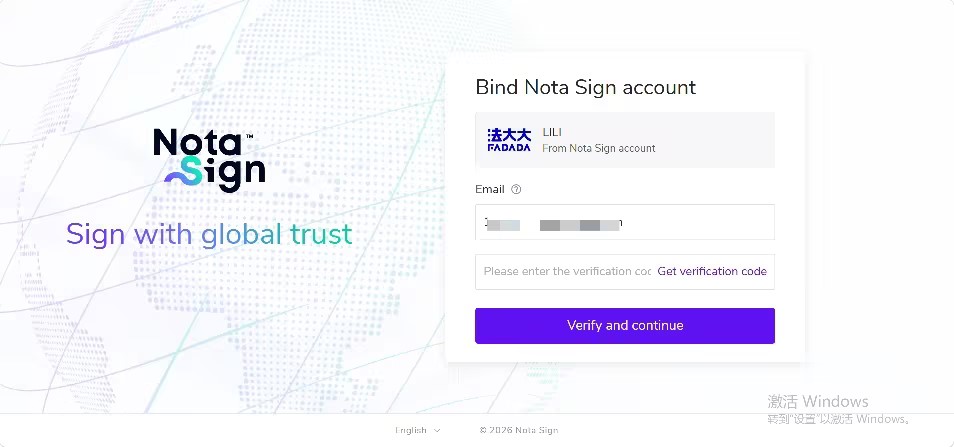Screen dimensions: 954x447
Task: Click the Bind Nota Sign account heading
Action: (585, 87)
